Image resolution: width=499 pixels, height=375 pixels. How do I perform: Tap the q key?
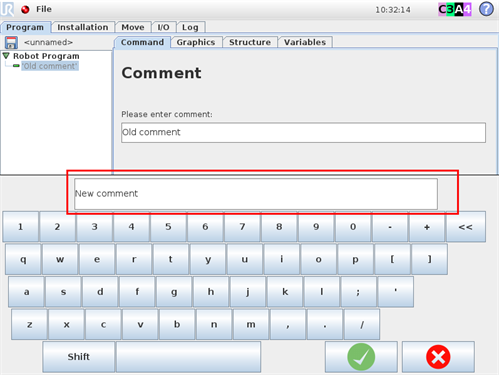pyautogui.click(x=23, y=259)
